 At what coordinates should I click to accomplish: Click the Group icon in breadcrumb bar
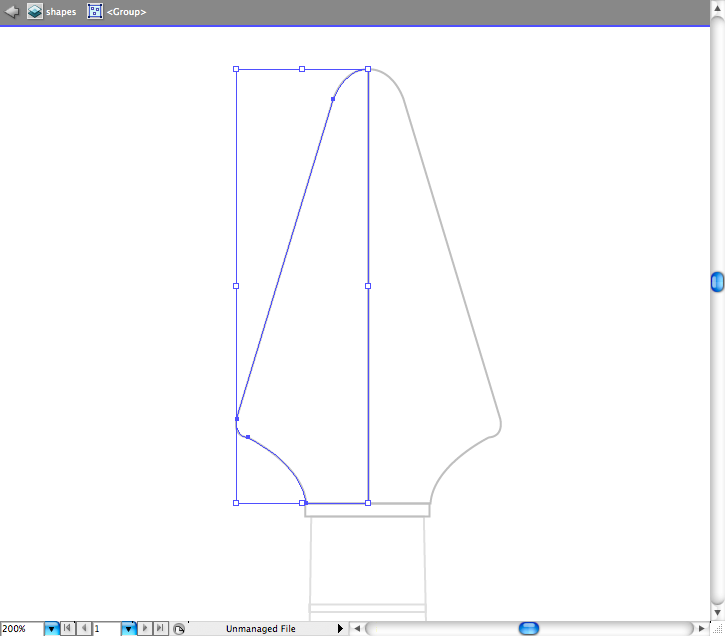coord(95,12)
